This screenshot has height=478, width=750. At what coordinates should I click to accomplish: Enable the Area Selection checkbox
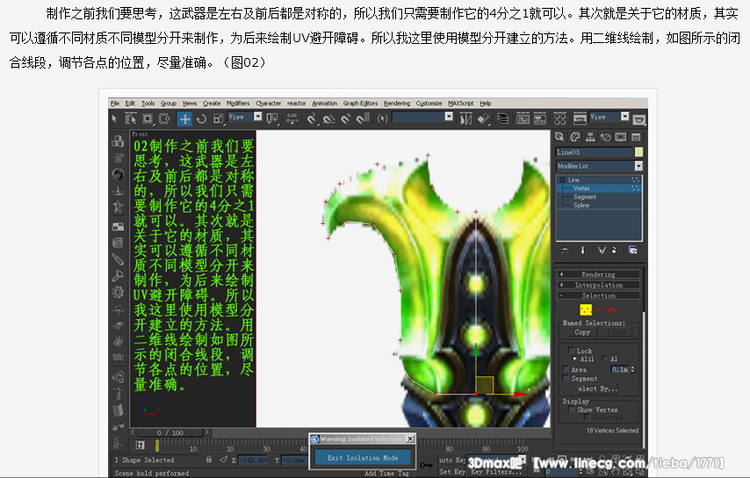coord(566,369)
